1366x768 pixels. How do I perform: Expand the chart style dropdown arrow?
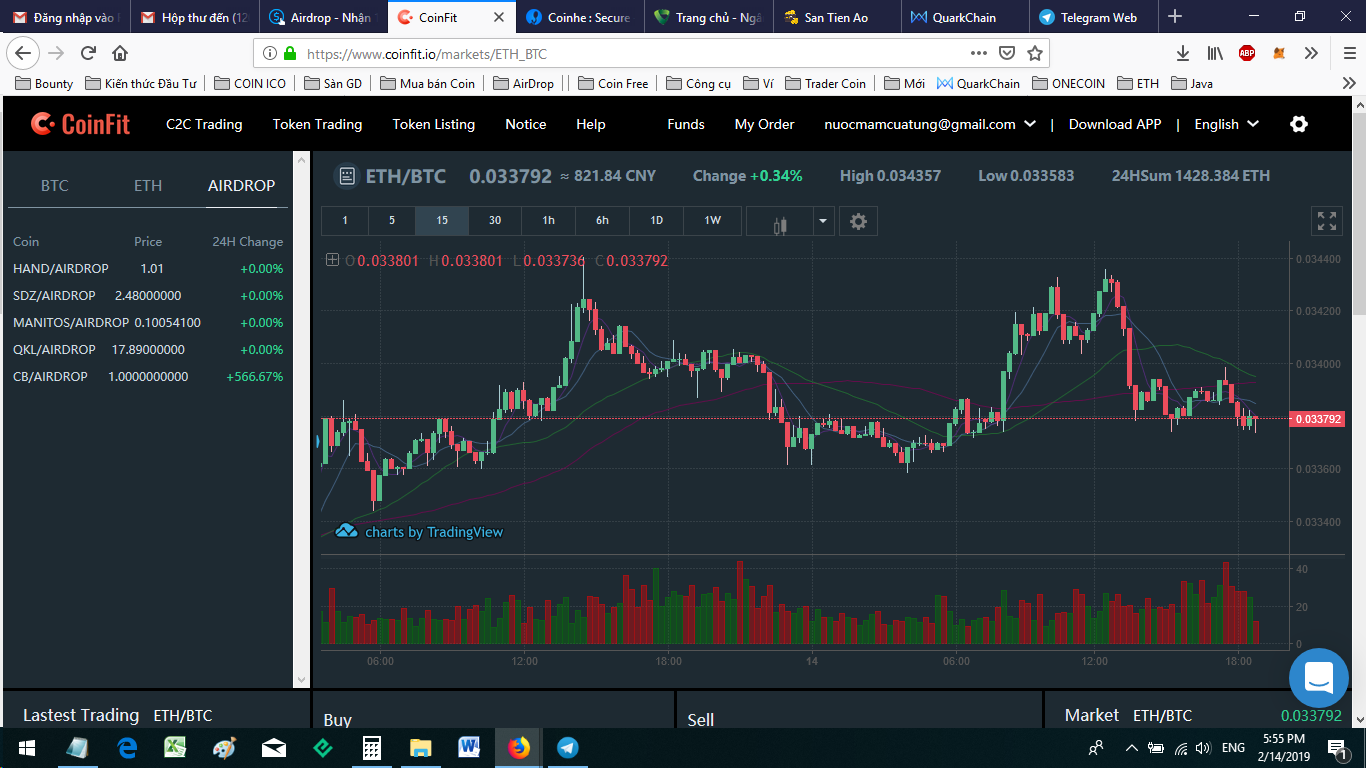(x=823, y=221)
